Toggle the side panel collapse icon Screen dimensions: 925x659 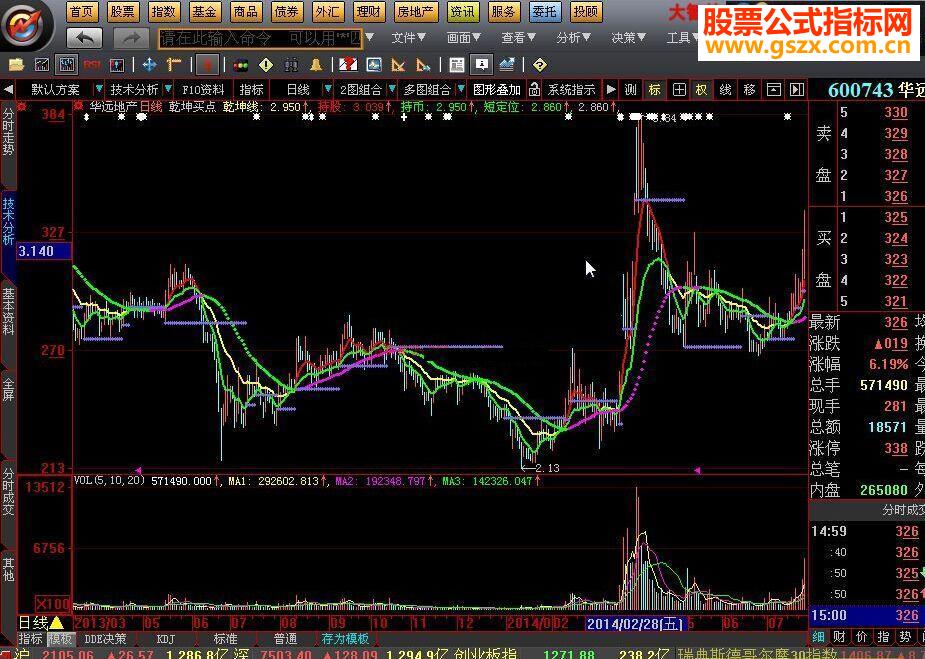(x=797, y=90)
